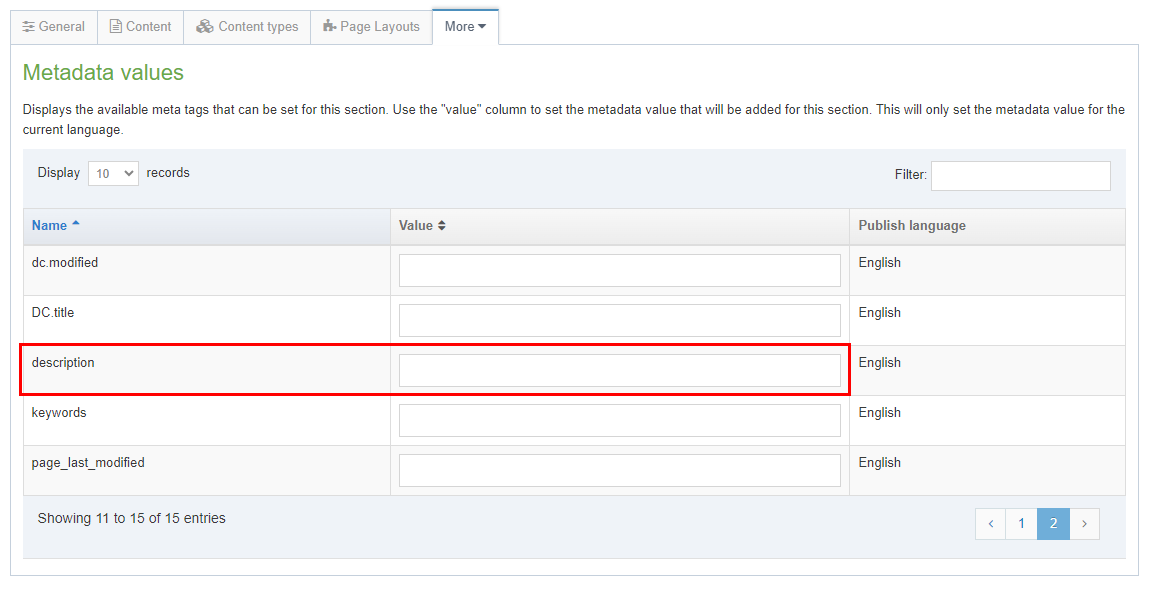Click English in the keywords row

point(879,412)
